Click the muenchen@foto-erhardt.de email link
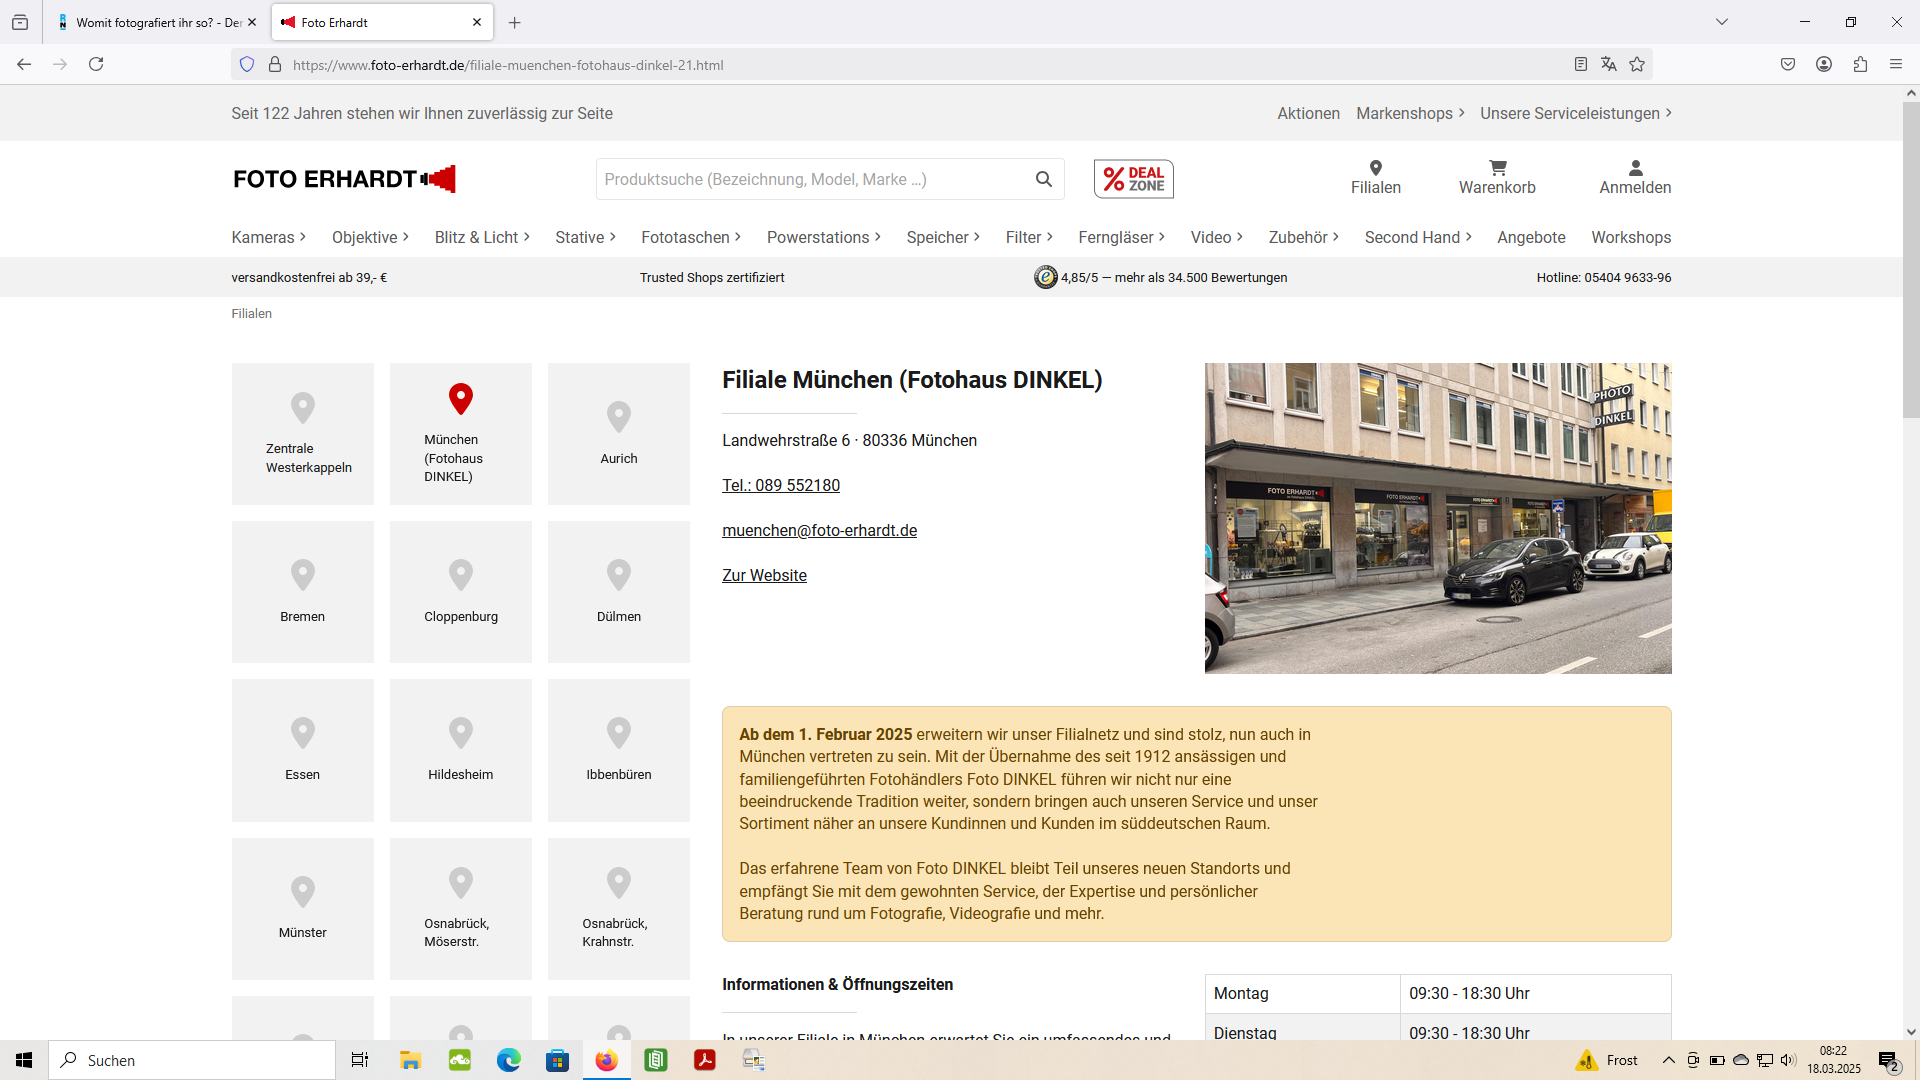 coord(819,531)
